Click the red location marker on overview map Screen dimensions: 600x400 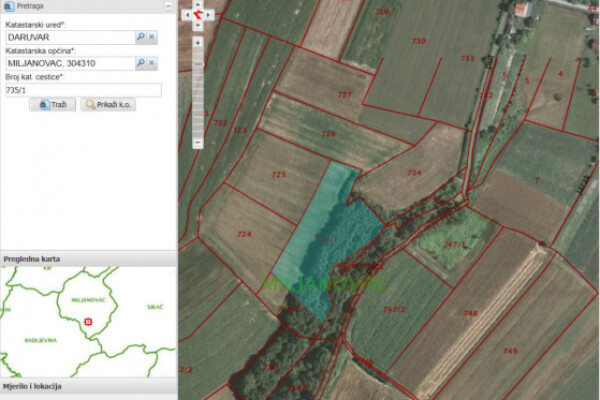(x=88, y=321)
